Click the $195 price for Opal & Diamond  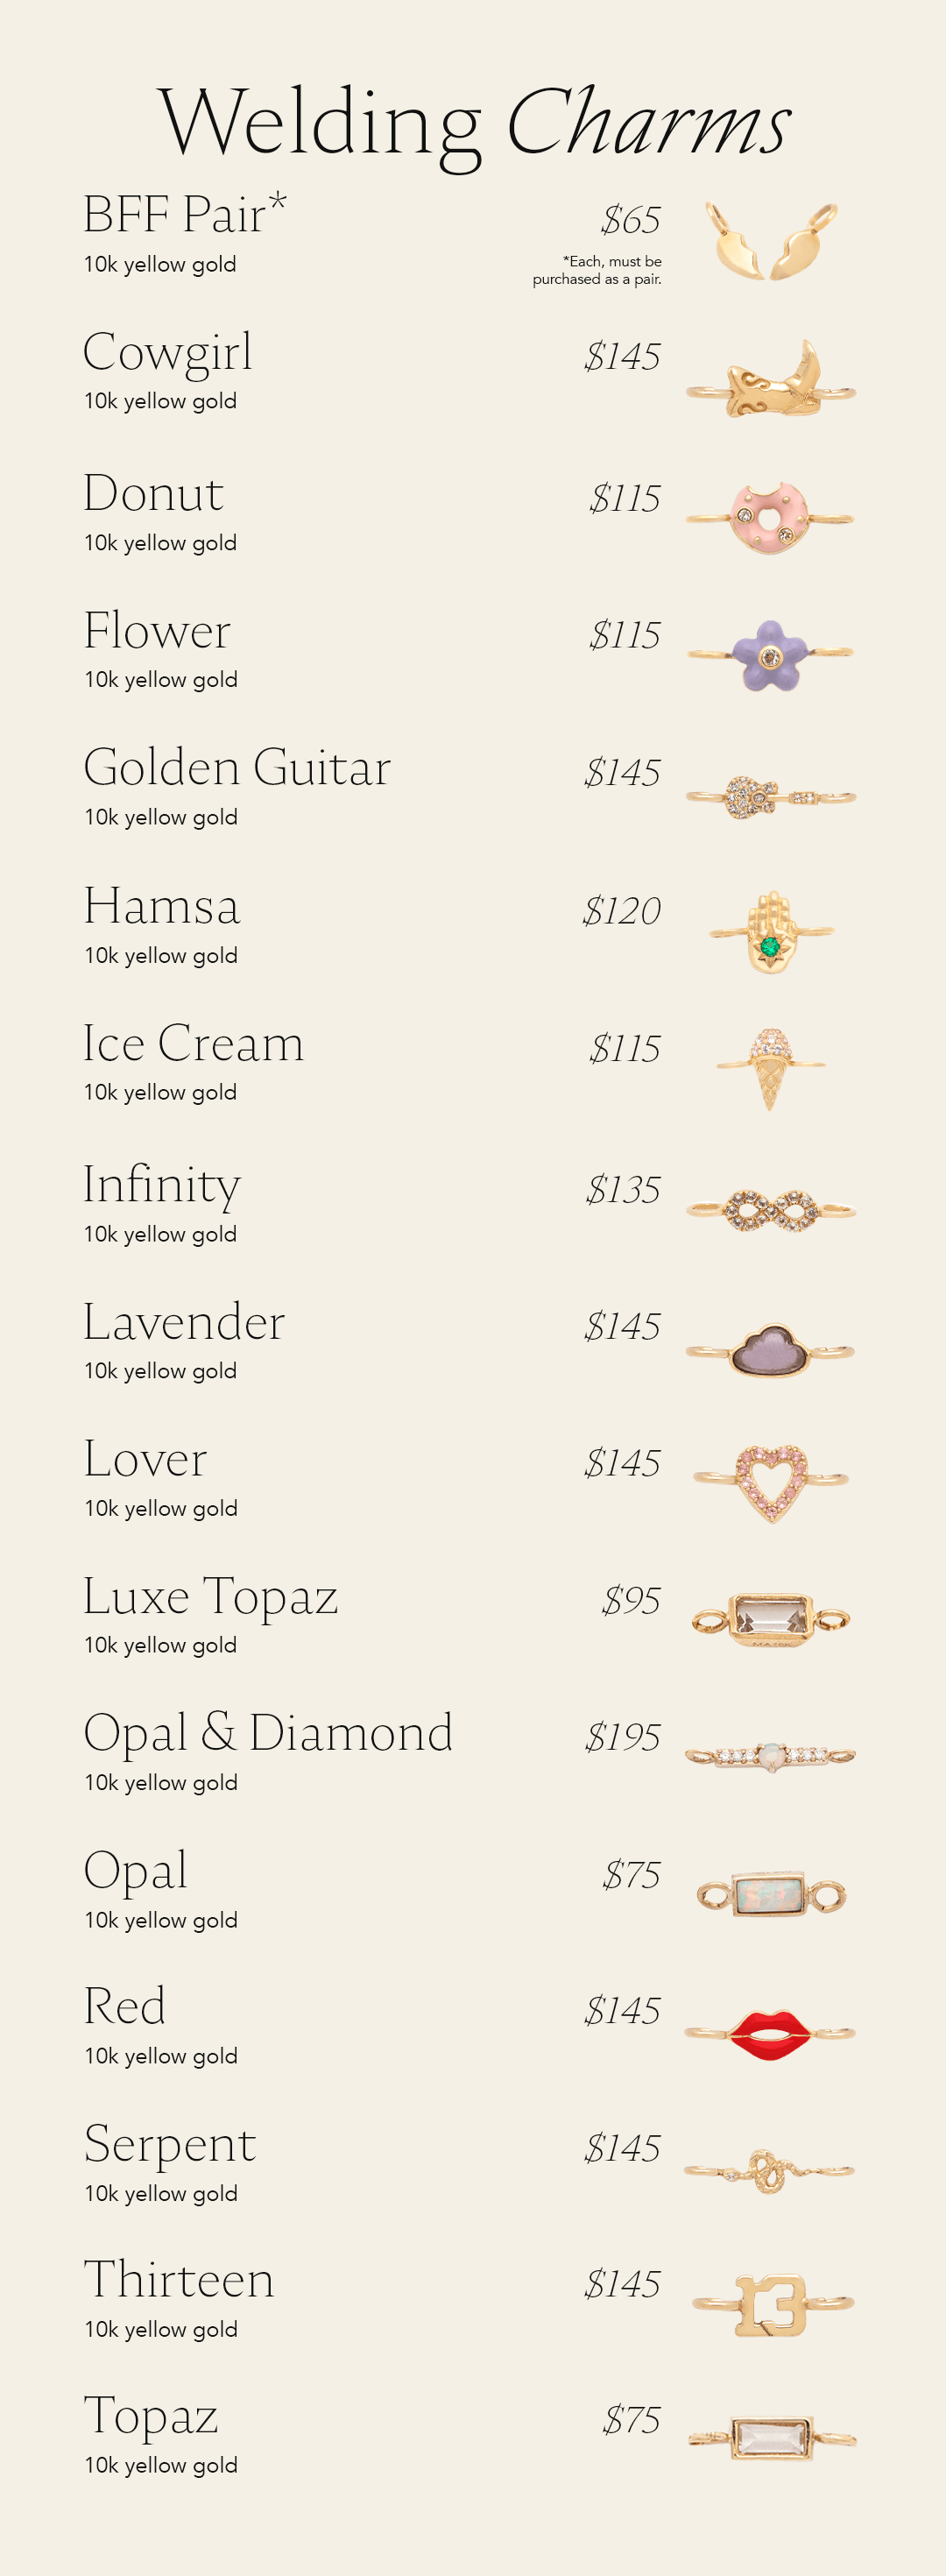click(622, 1738)
